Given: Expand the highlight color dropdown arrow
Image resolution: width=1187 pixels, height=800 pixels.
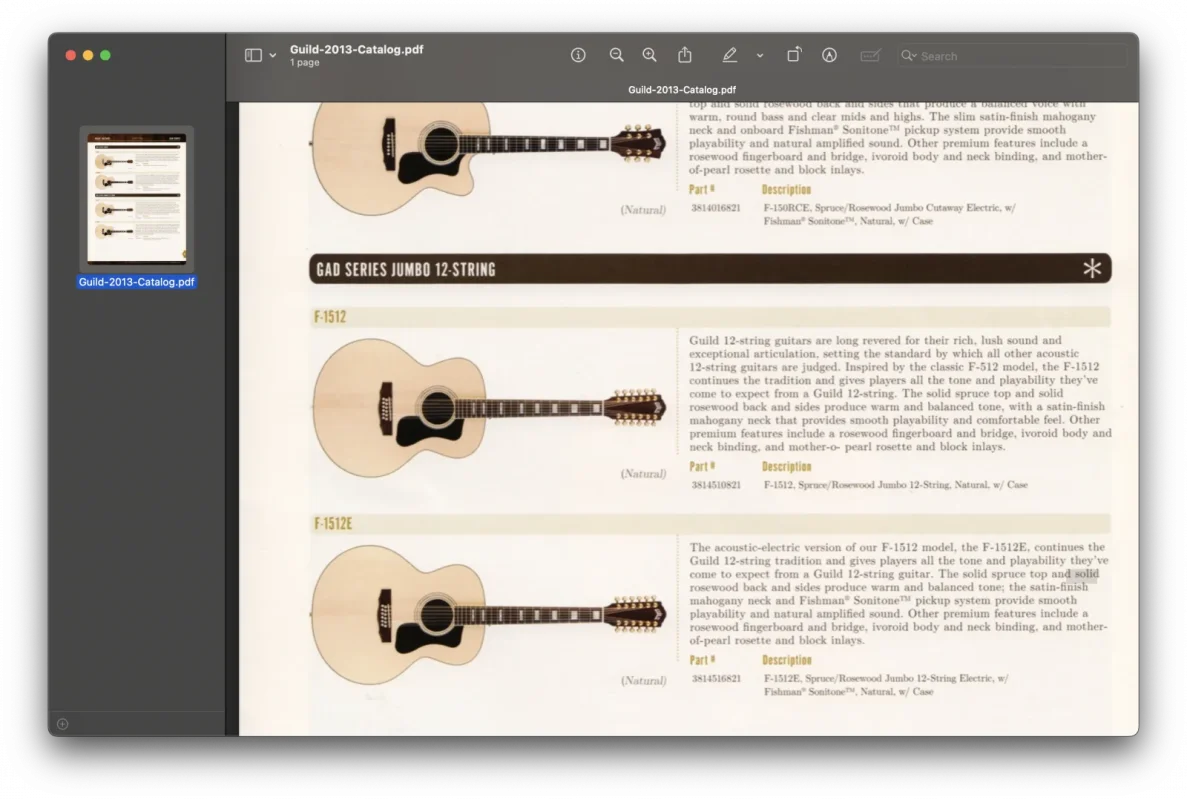Looking at the screenshot, I should click(x=760, y=56).
